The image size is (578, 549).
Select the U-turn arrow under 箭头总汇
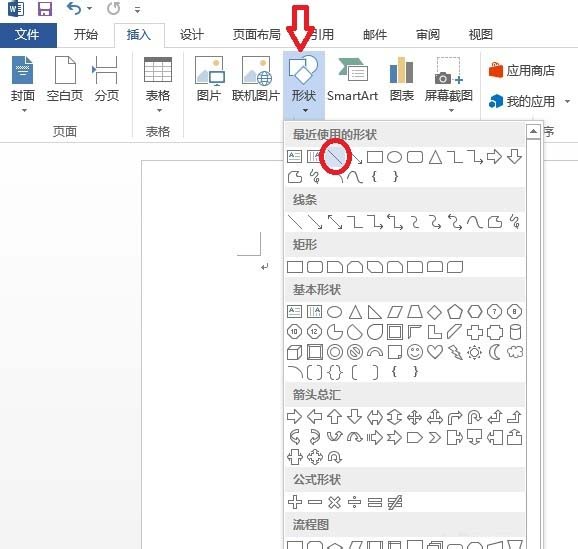point(474,417)
